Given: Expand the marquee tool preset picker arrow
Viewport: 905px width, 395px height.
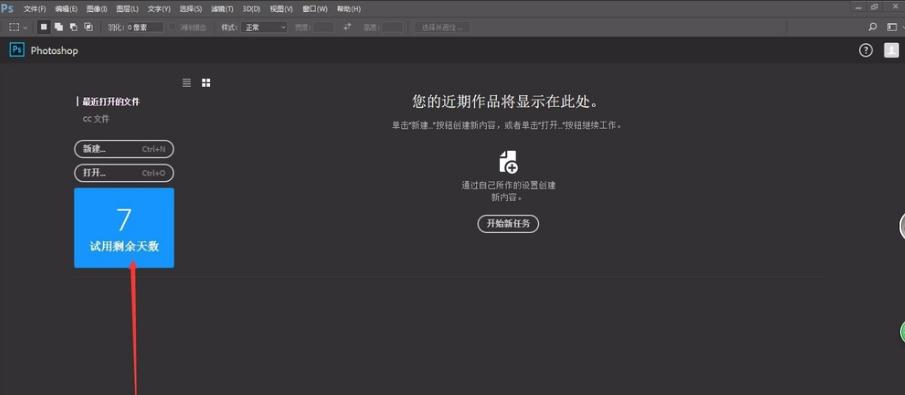Looking at the screenshot, I should click(x=25, y=28).
